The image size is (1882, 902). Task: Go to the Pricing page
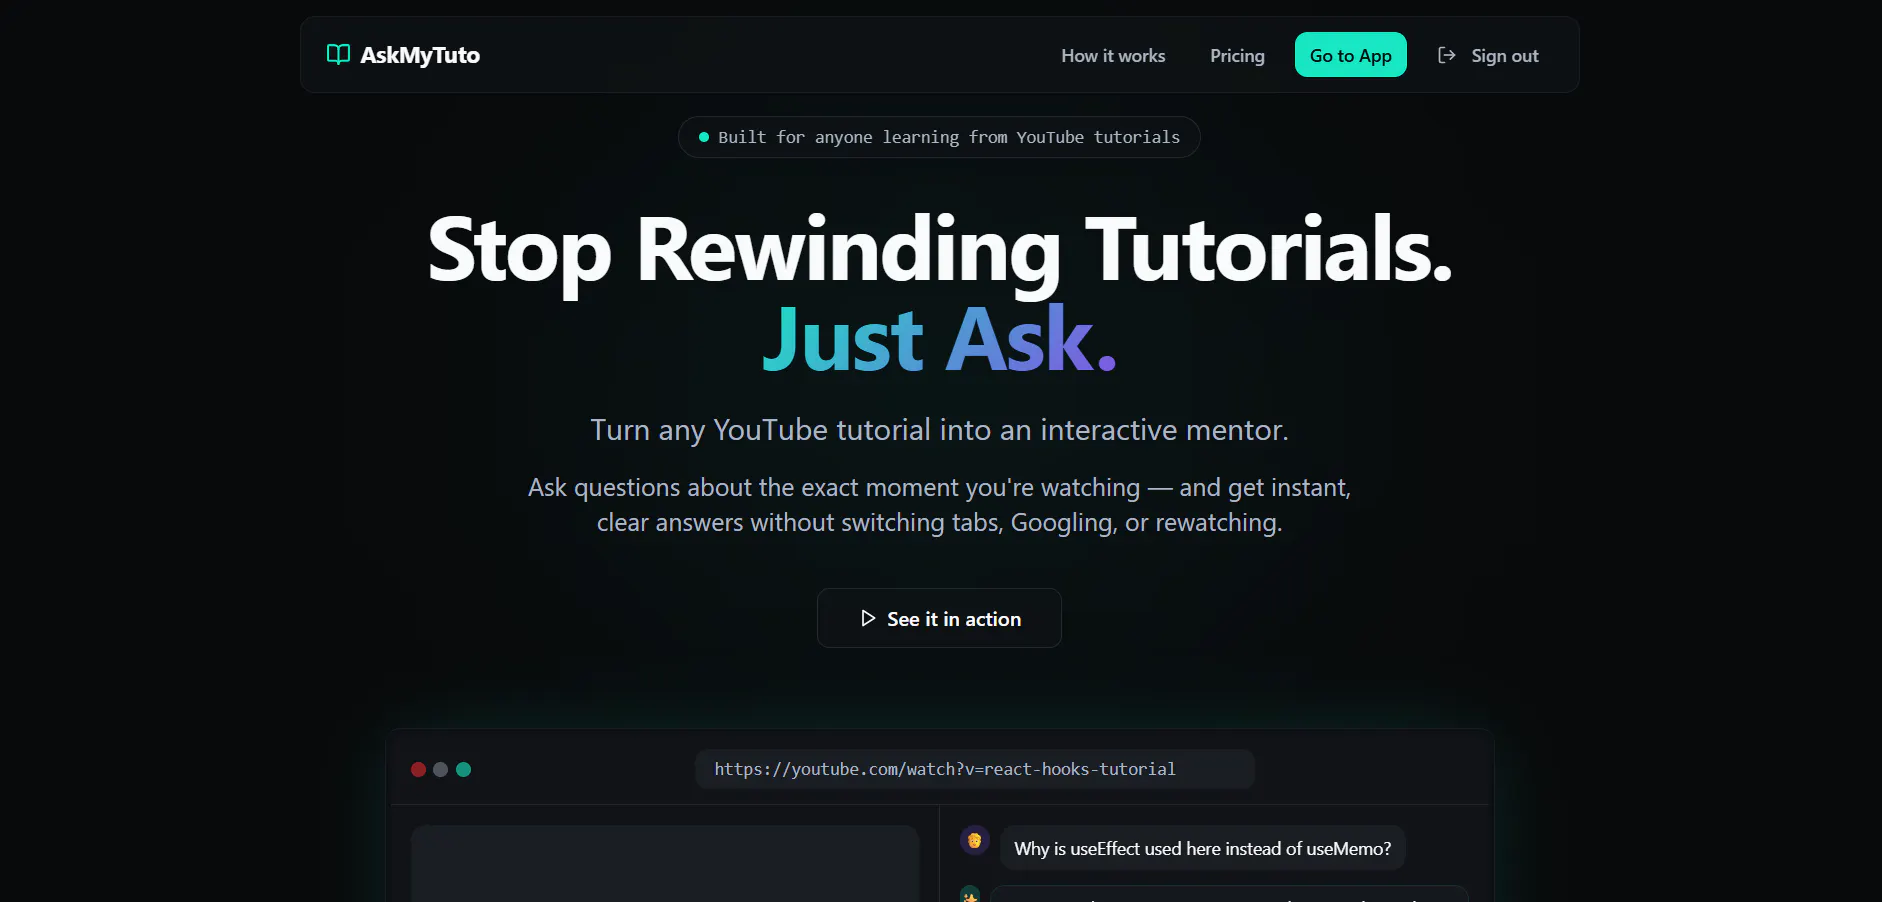pos(1237,56)
